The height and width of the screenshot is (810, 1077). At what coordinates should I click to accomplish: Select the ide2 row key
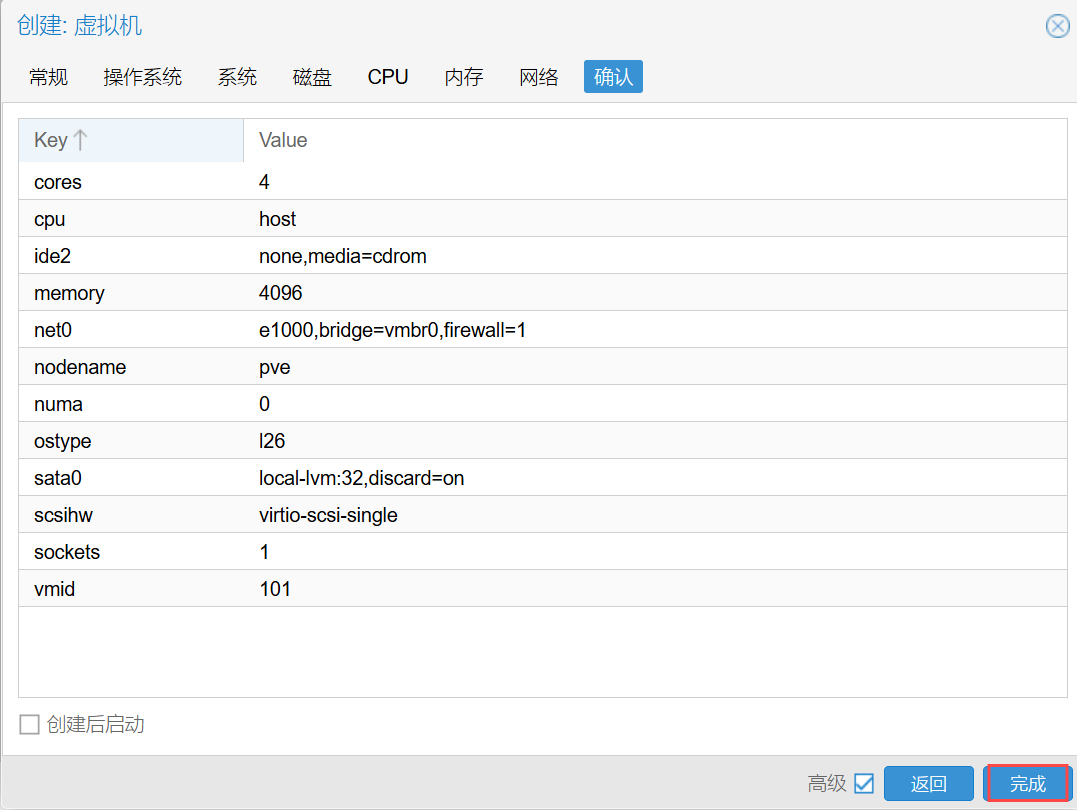pyautogui.click(x=53, y=256)
